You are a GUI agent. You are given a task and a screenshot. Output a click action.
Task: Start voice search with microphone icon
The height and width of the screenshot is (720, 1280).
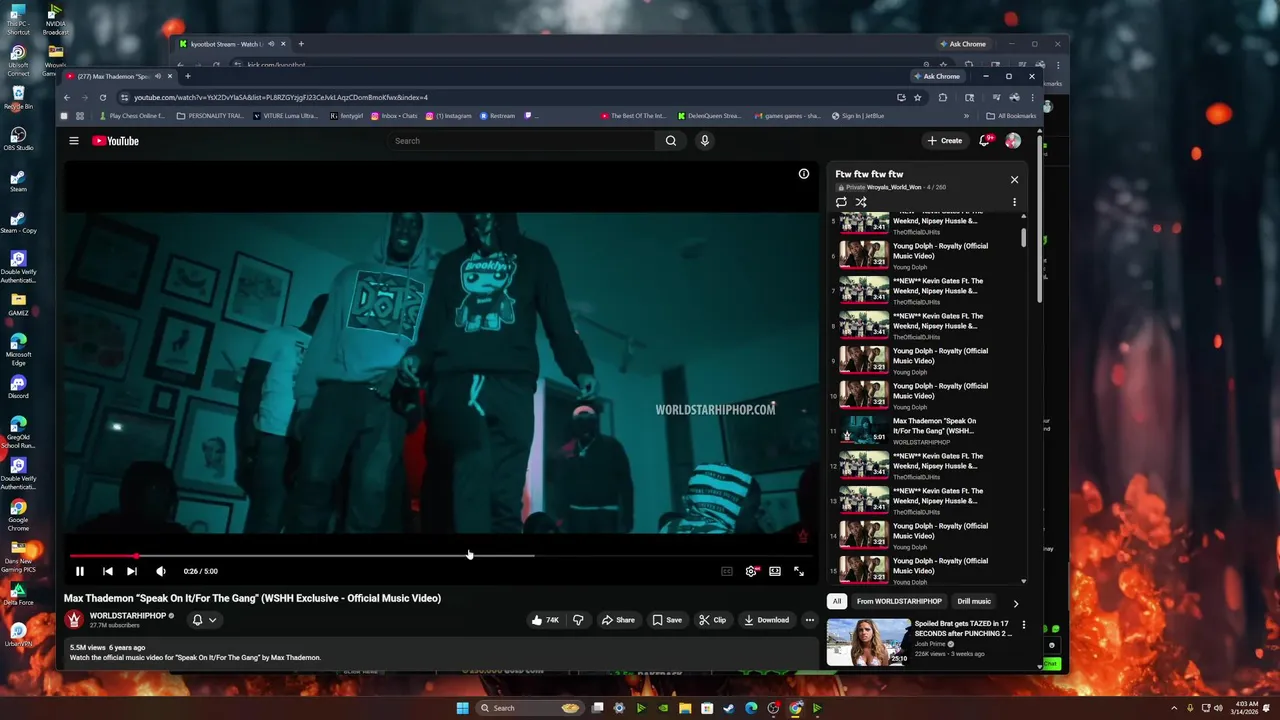tap(705, 141)
